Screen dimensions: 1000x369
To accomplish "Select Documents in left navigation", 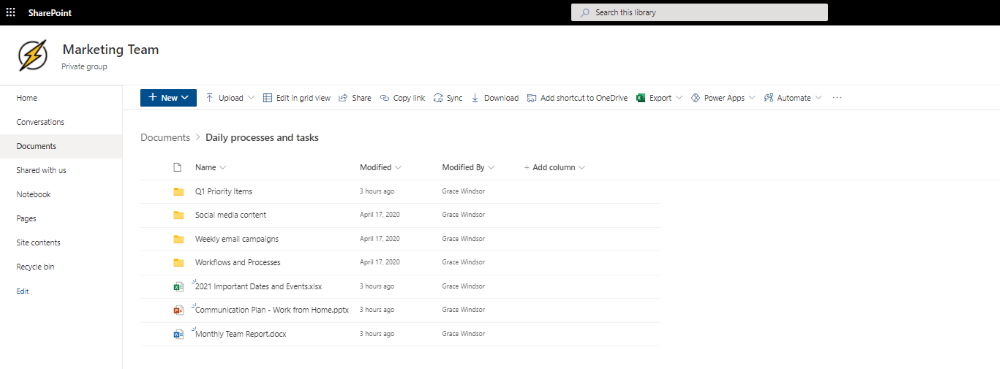I will click(36, 146).
